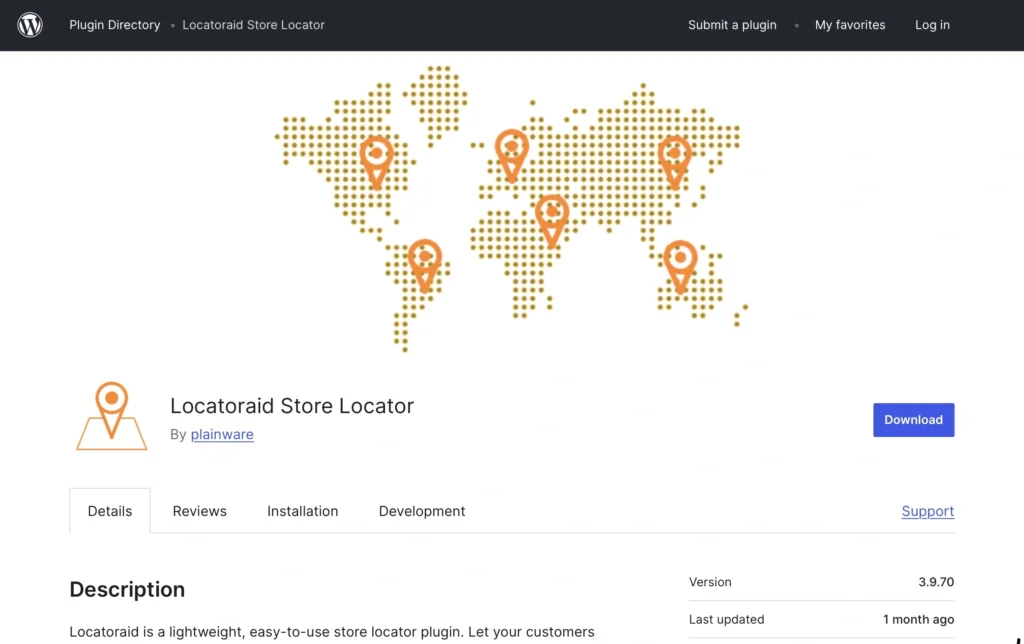Switch to the Reviews tab

click(199, 511)
